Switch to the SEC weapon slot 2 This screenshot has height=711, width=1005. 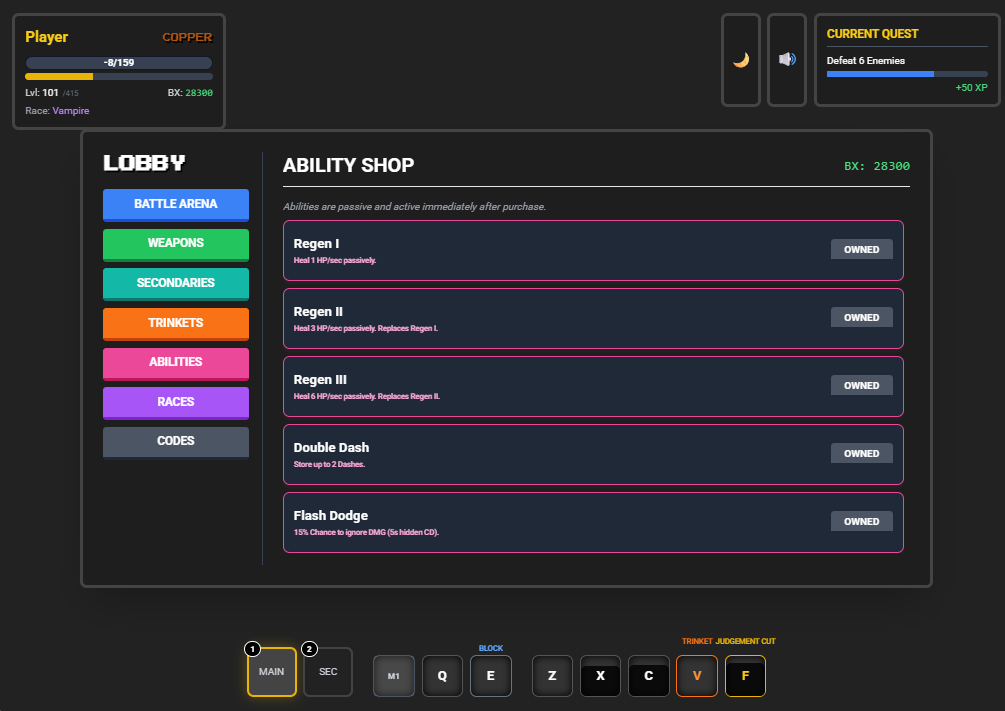coord(328,672)
